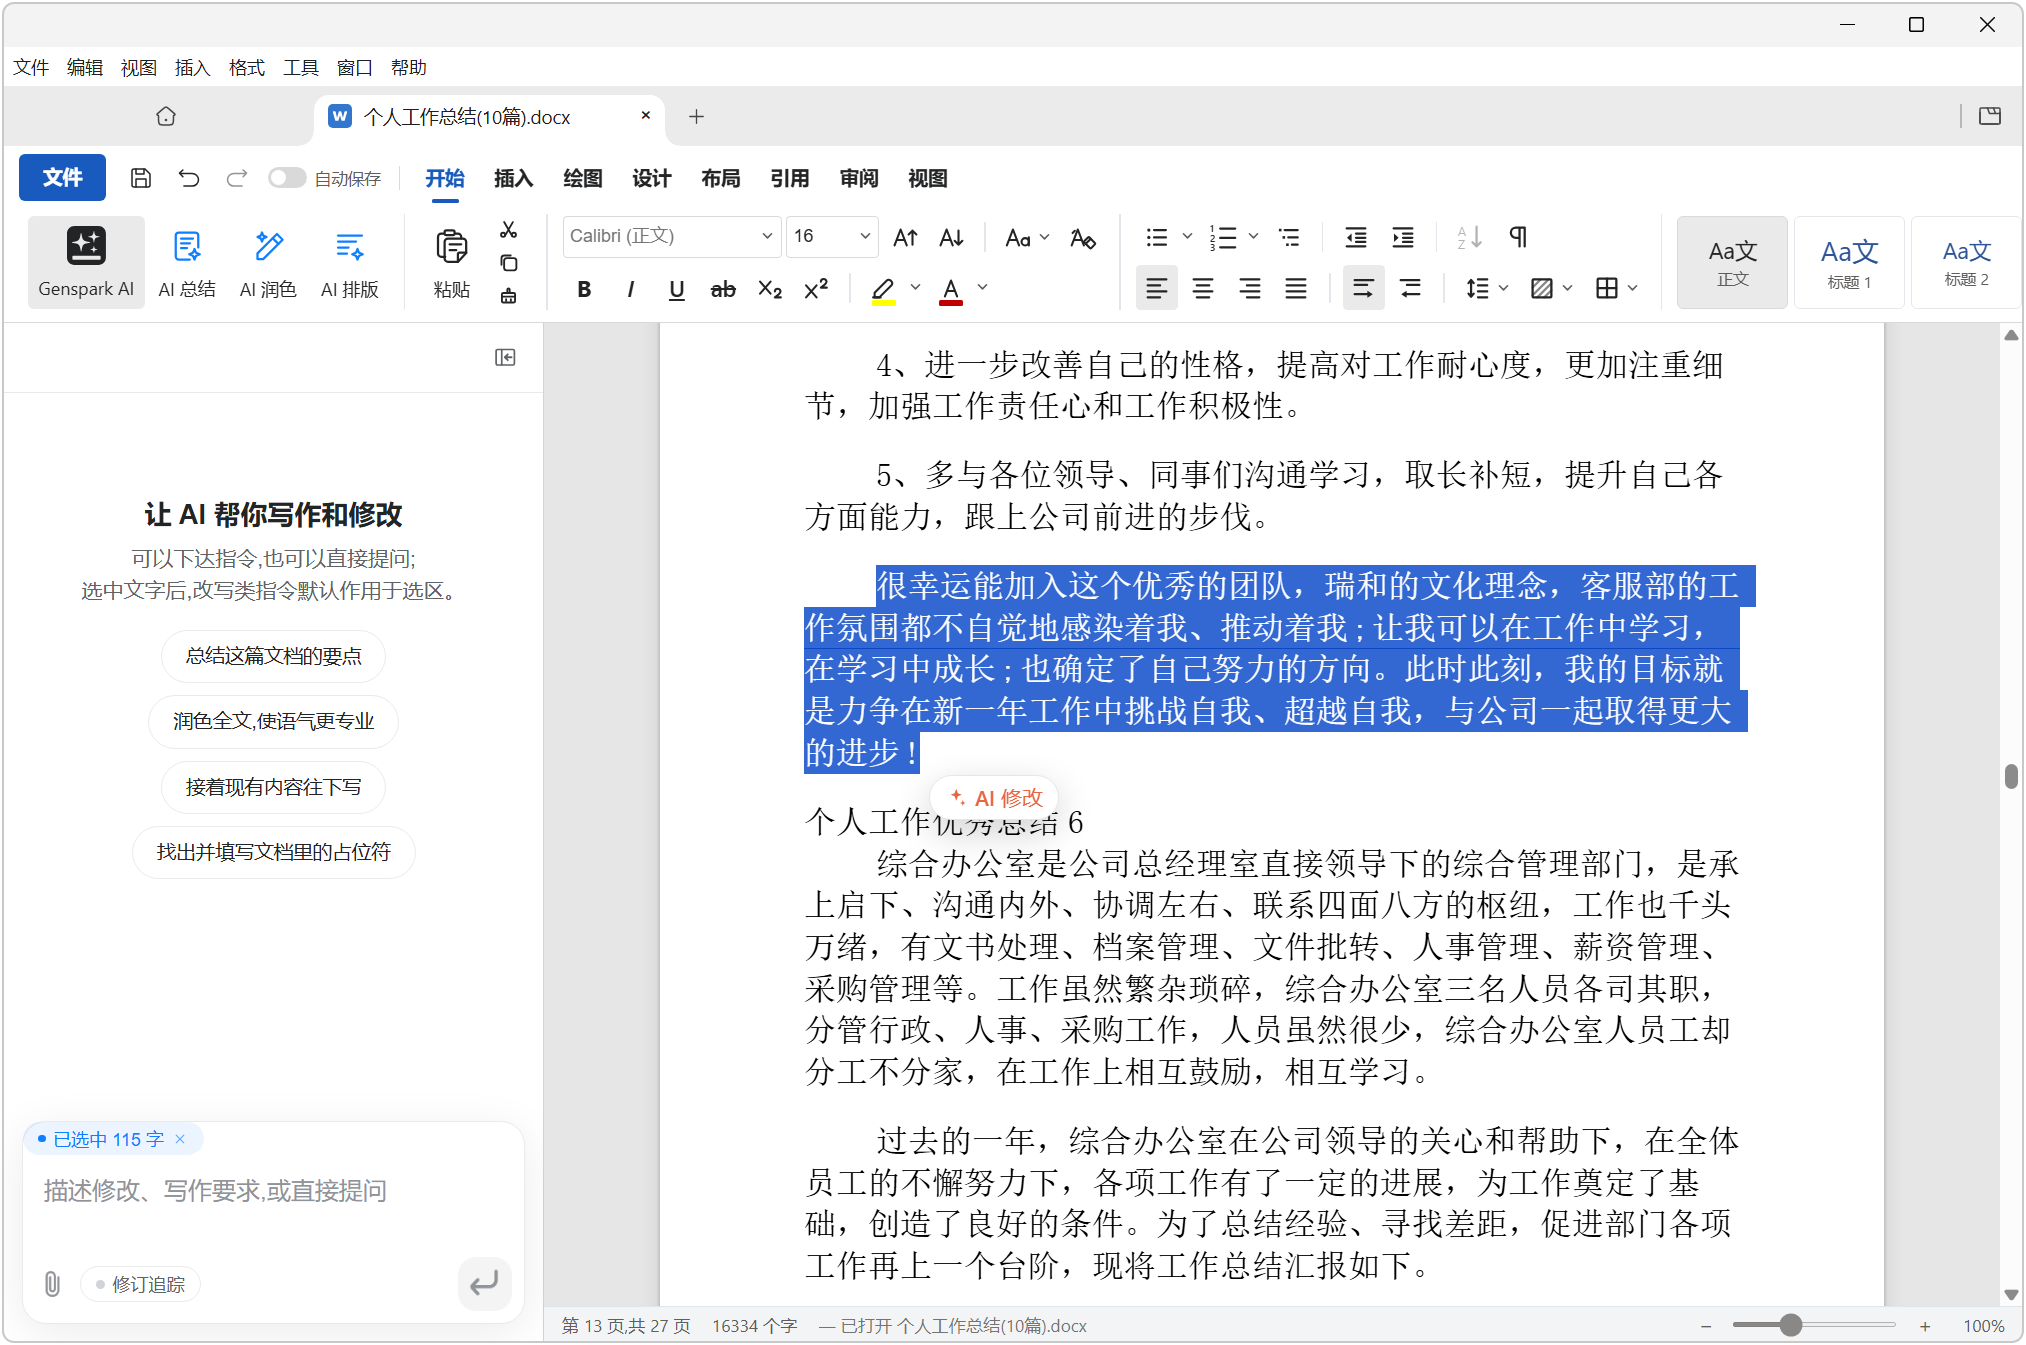Image resolution: width=2026 pixels, height=1345 pixels.
Task: Apply the 标题 1 style
Action: (x=1849, y=263)
